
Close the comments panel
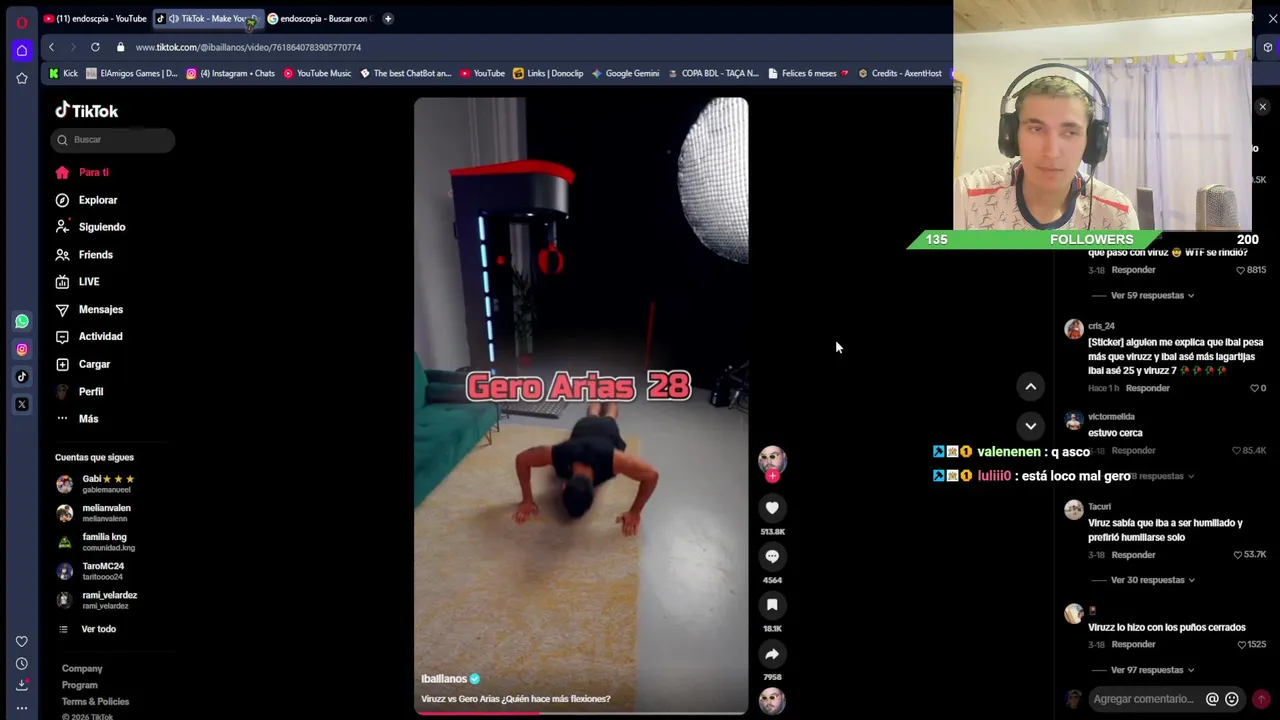tap(1262, 107)
